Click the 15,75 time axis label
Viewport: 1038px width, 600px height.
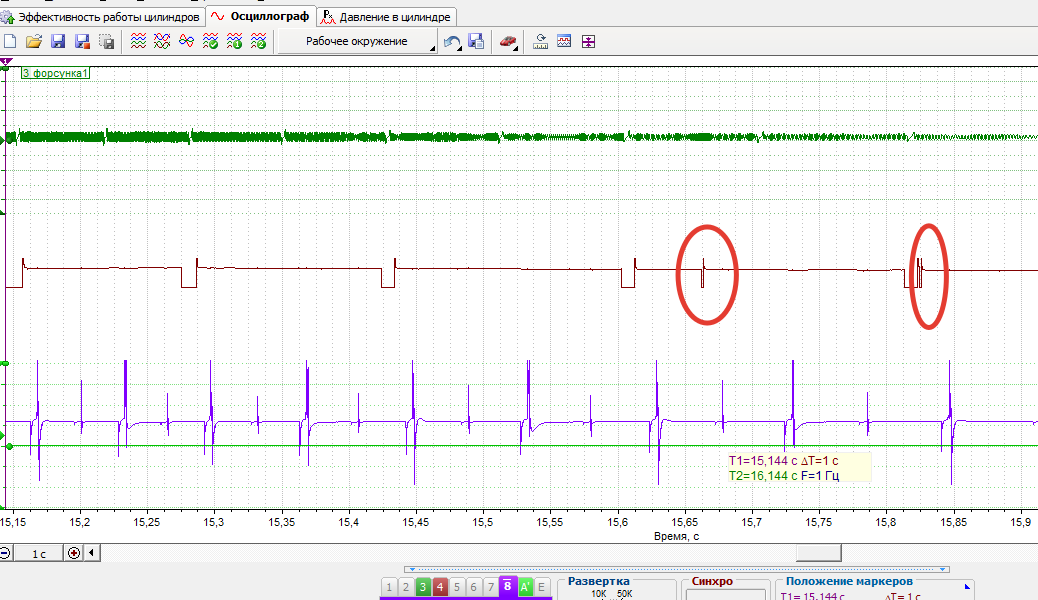[x=819, y=522]
